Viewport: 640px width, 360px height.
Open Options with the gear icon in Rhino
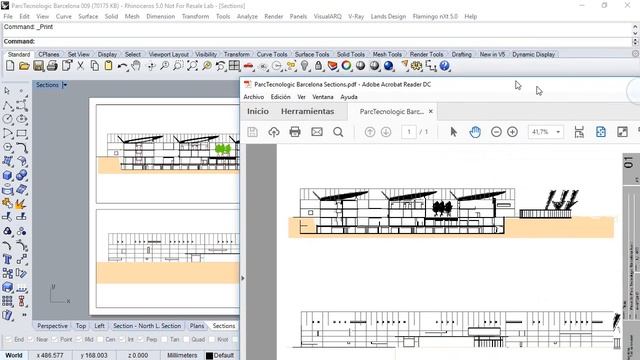[x=416, y=66]
